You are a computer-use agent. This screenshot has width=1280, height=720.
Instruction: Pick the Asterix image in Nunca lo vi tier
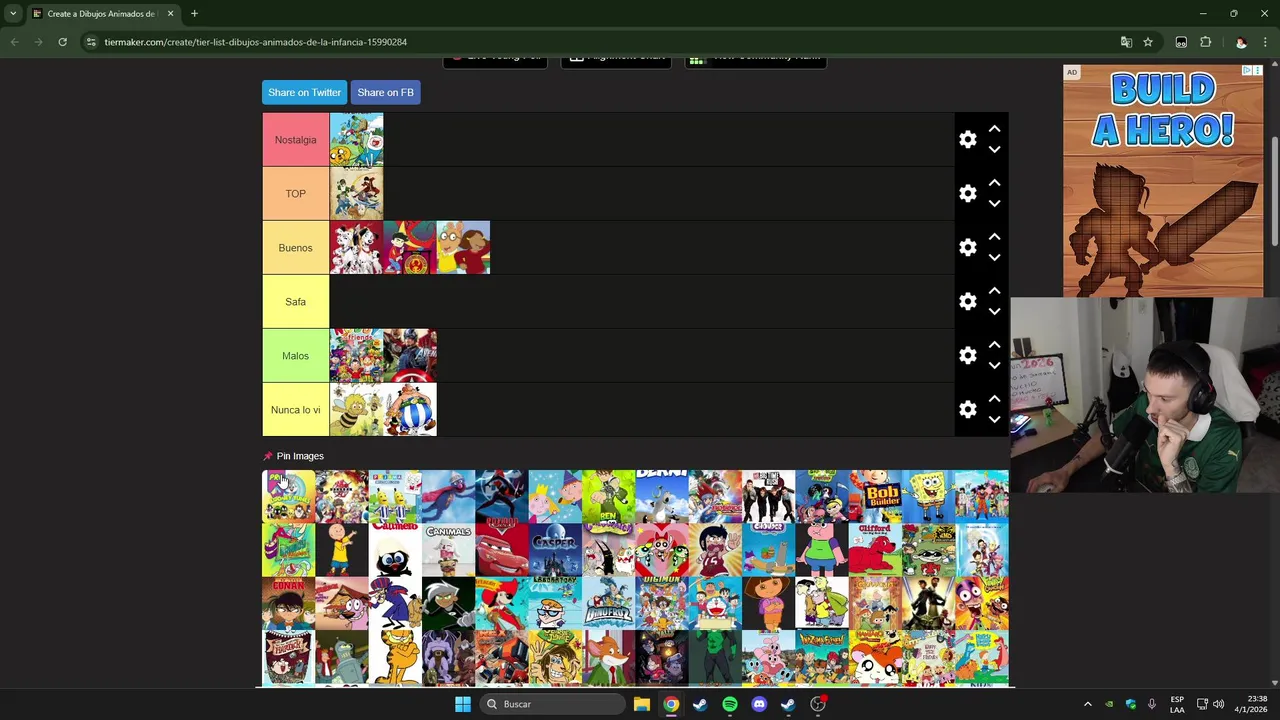point(410,410)
